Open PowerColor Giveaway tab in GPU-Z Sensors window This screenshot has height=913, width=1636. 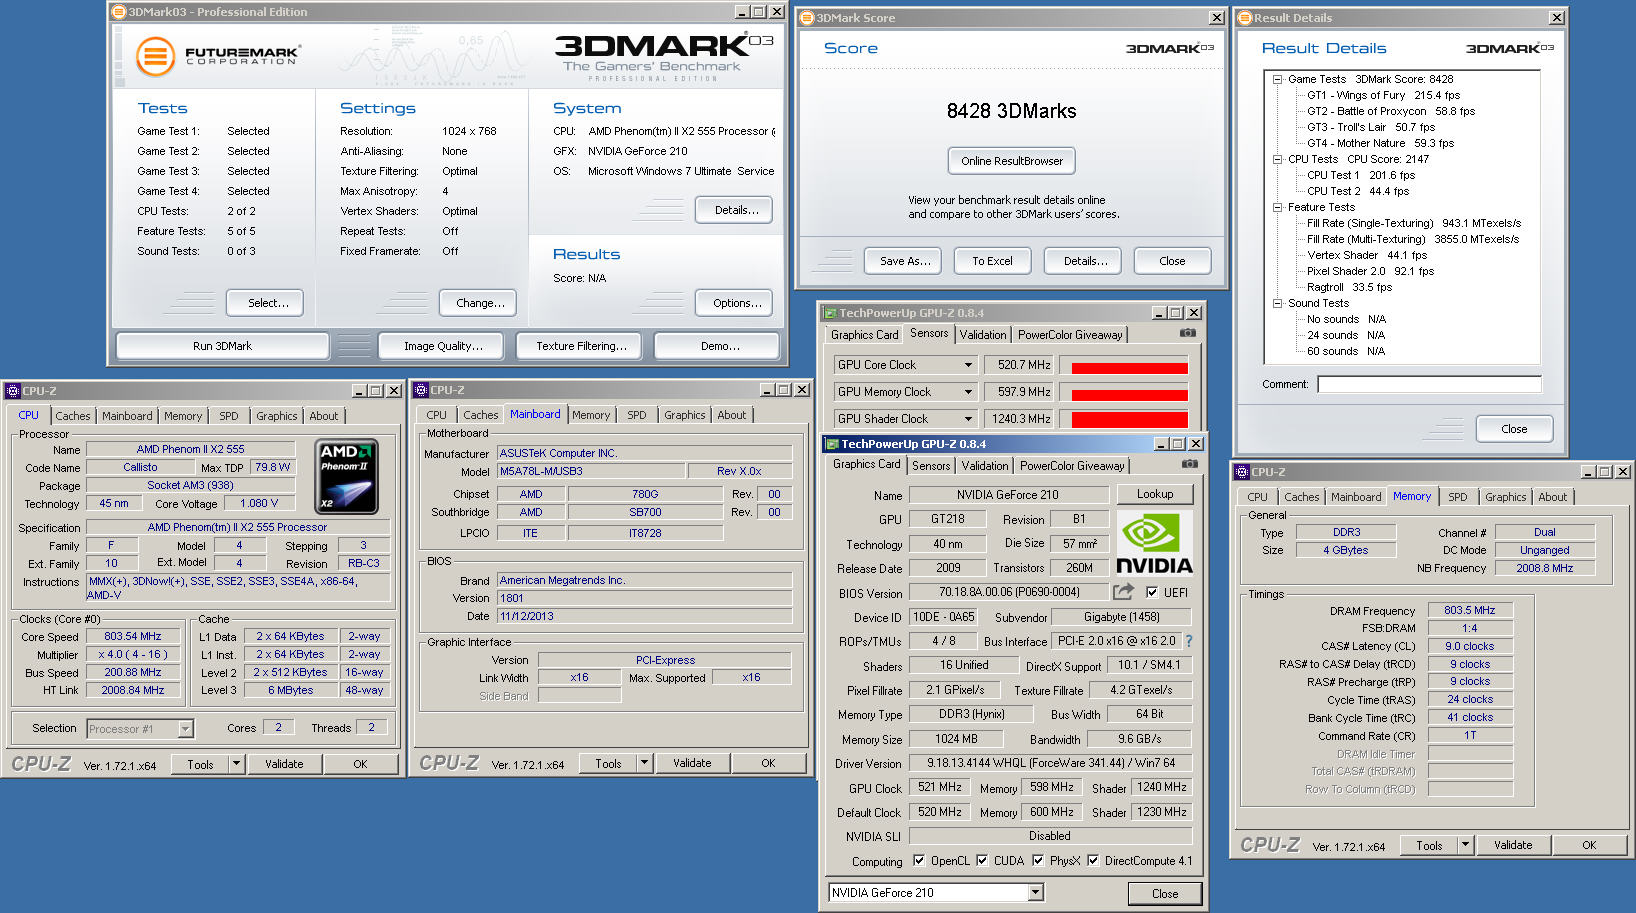point(1070,335)
